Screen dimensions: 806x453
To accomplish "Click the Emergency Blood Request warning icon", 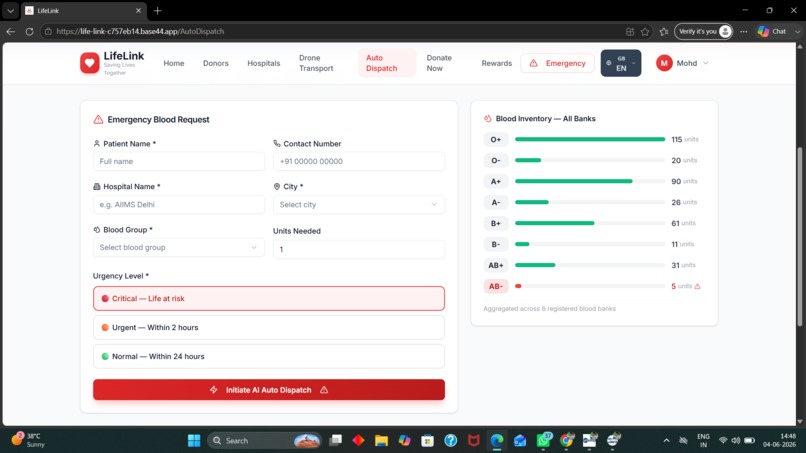I will point(98,119).
